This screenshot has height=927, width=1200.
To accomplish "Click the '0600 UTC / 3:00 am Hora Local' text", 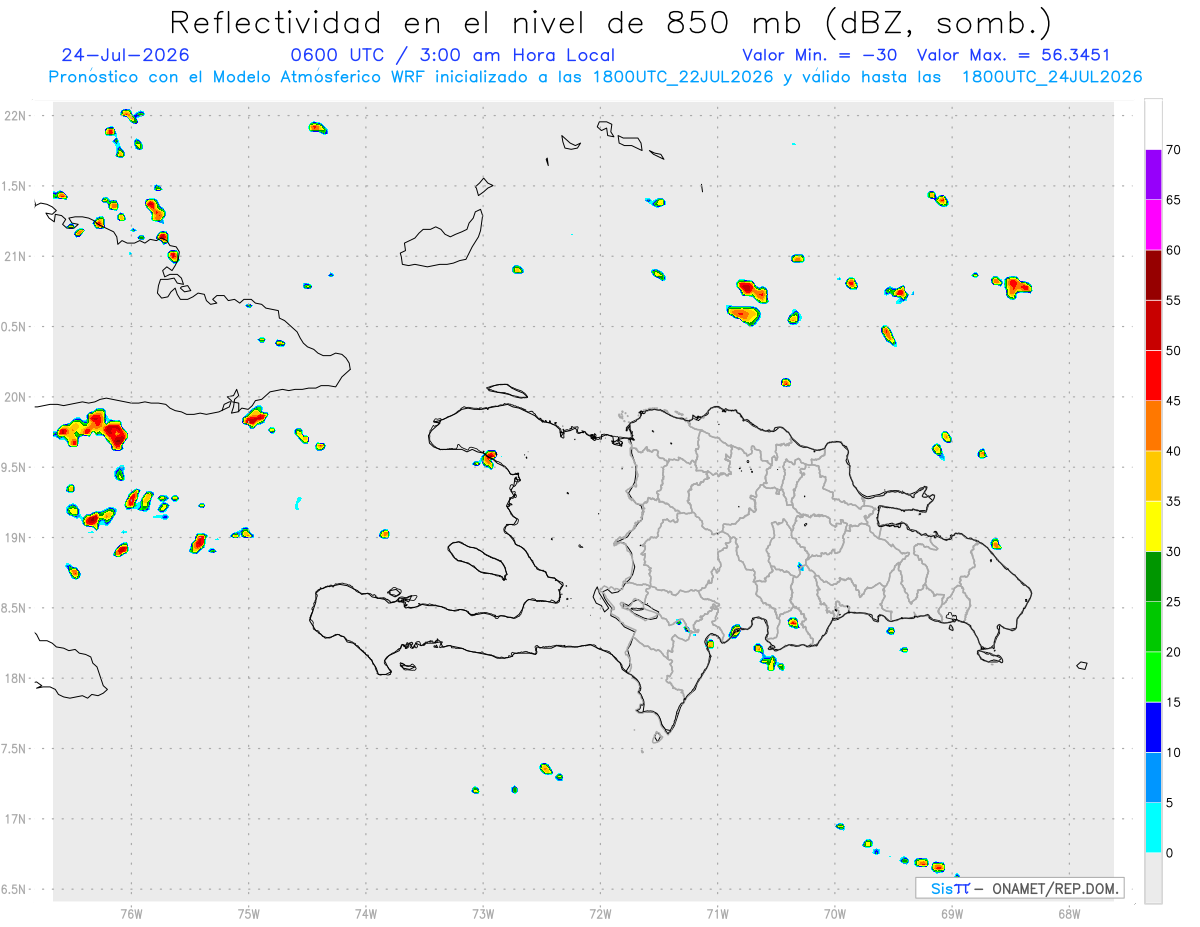I will pos(452,55).
